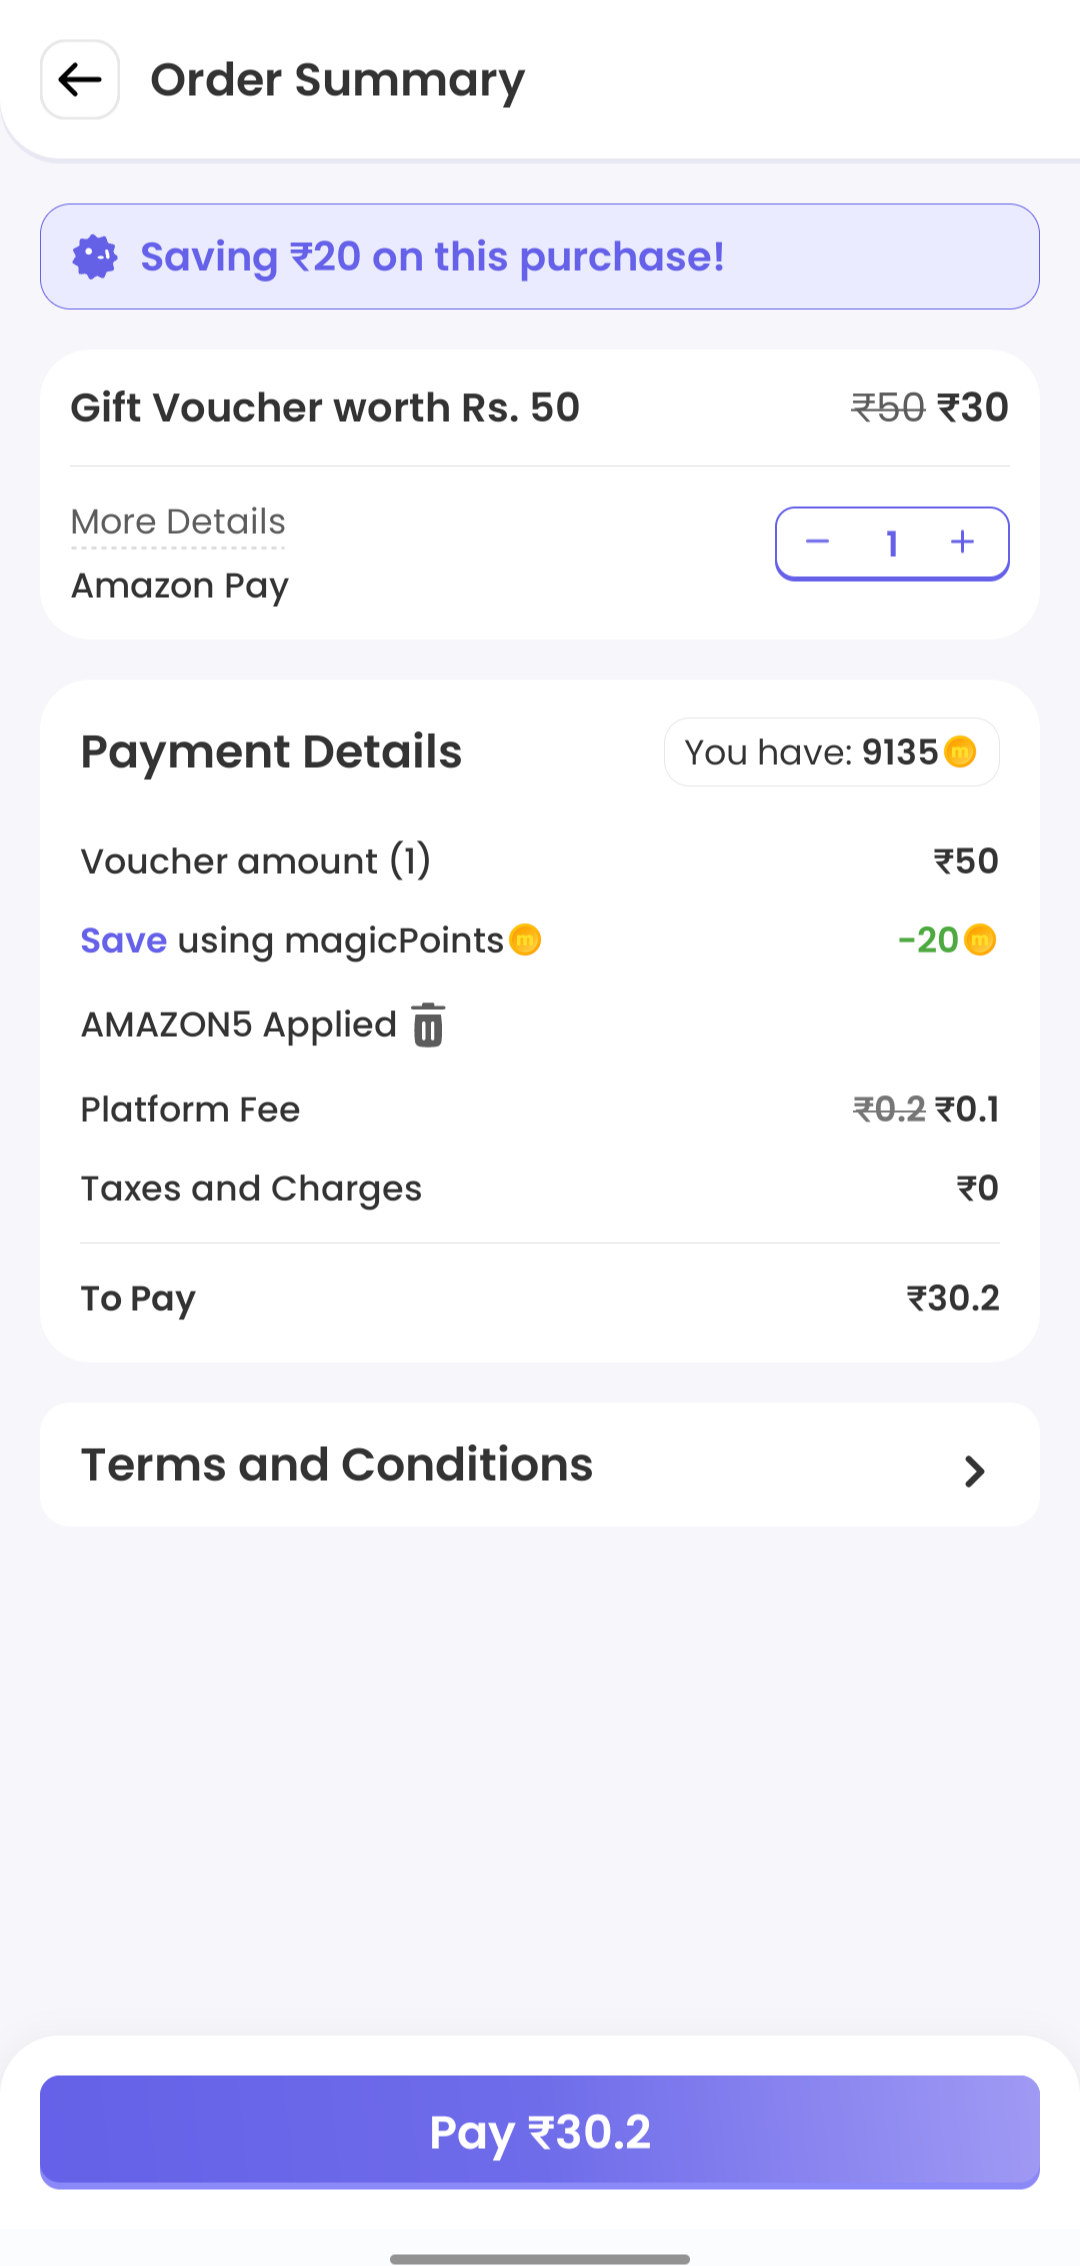Click the Amazon Pay brand label
1080x2266 pixels.
click(180, 586)
